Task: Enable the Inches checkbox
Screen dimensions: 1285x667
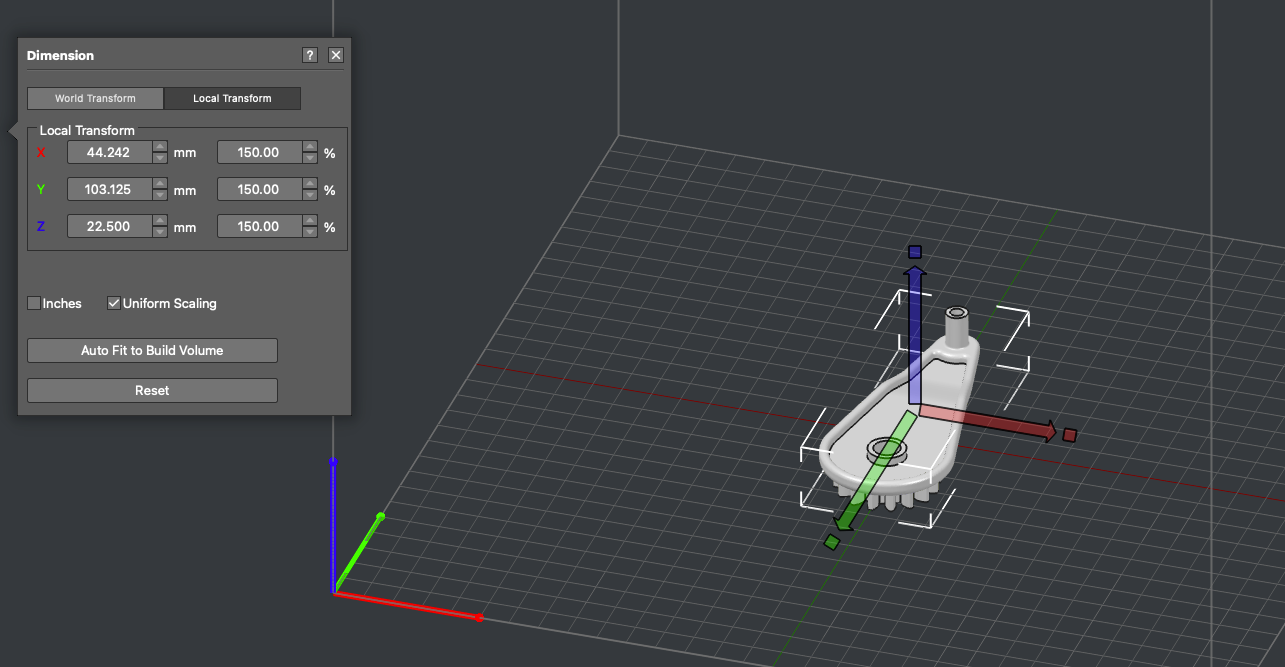Action: [x=34, y=303]
